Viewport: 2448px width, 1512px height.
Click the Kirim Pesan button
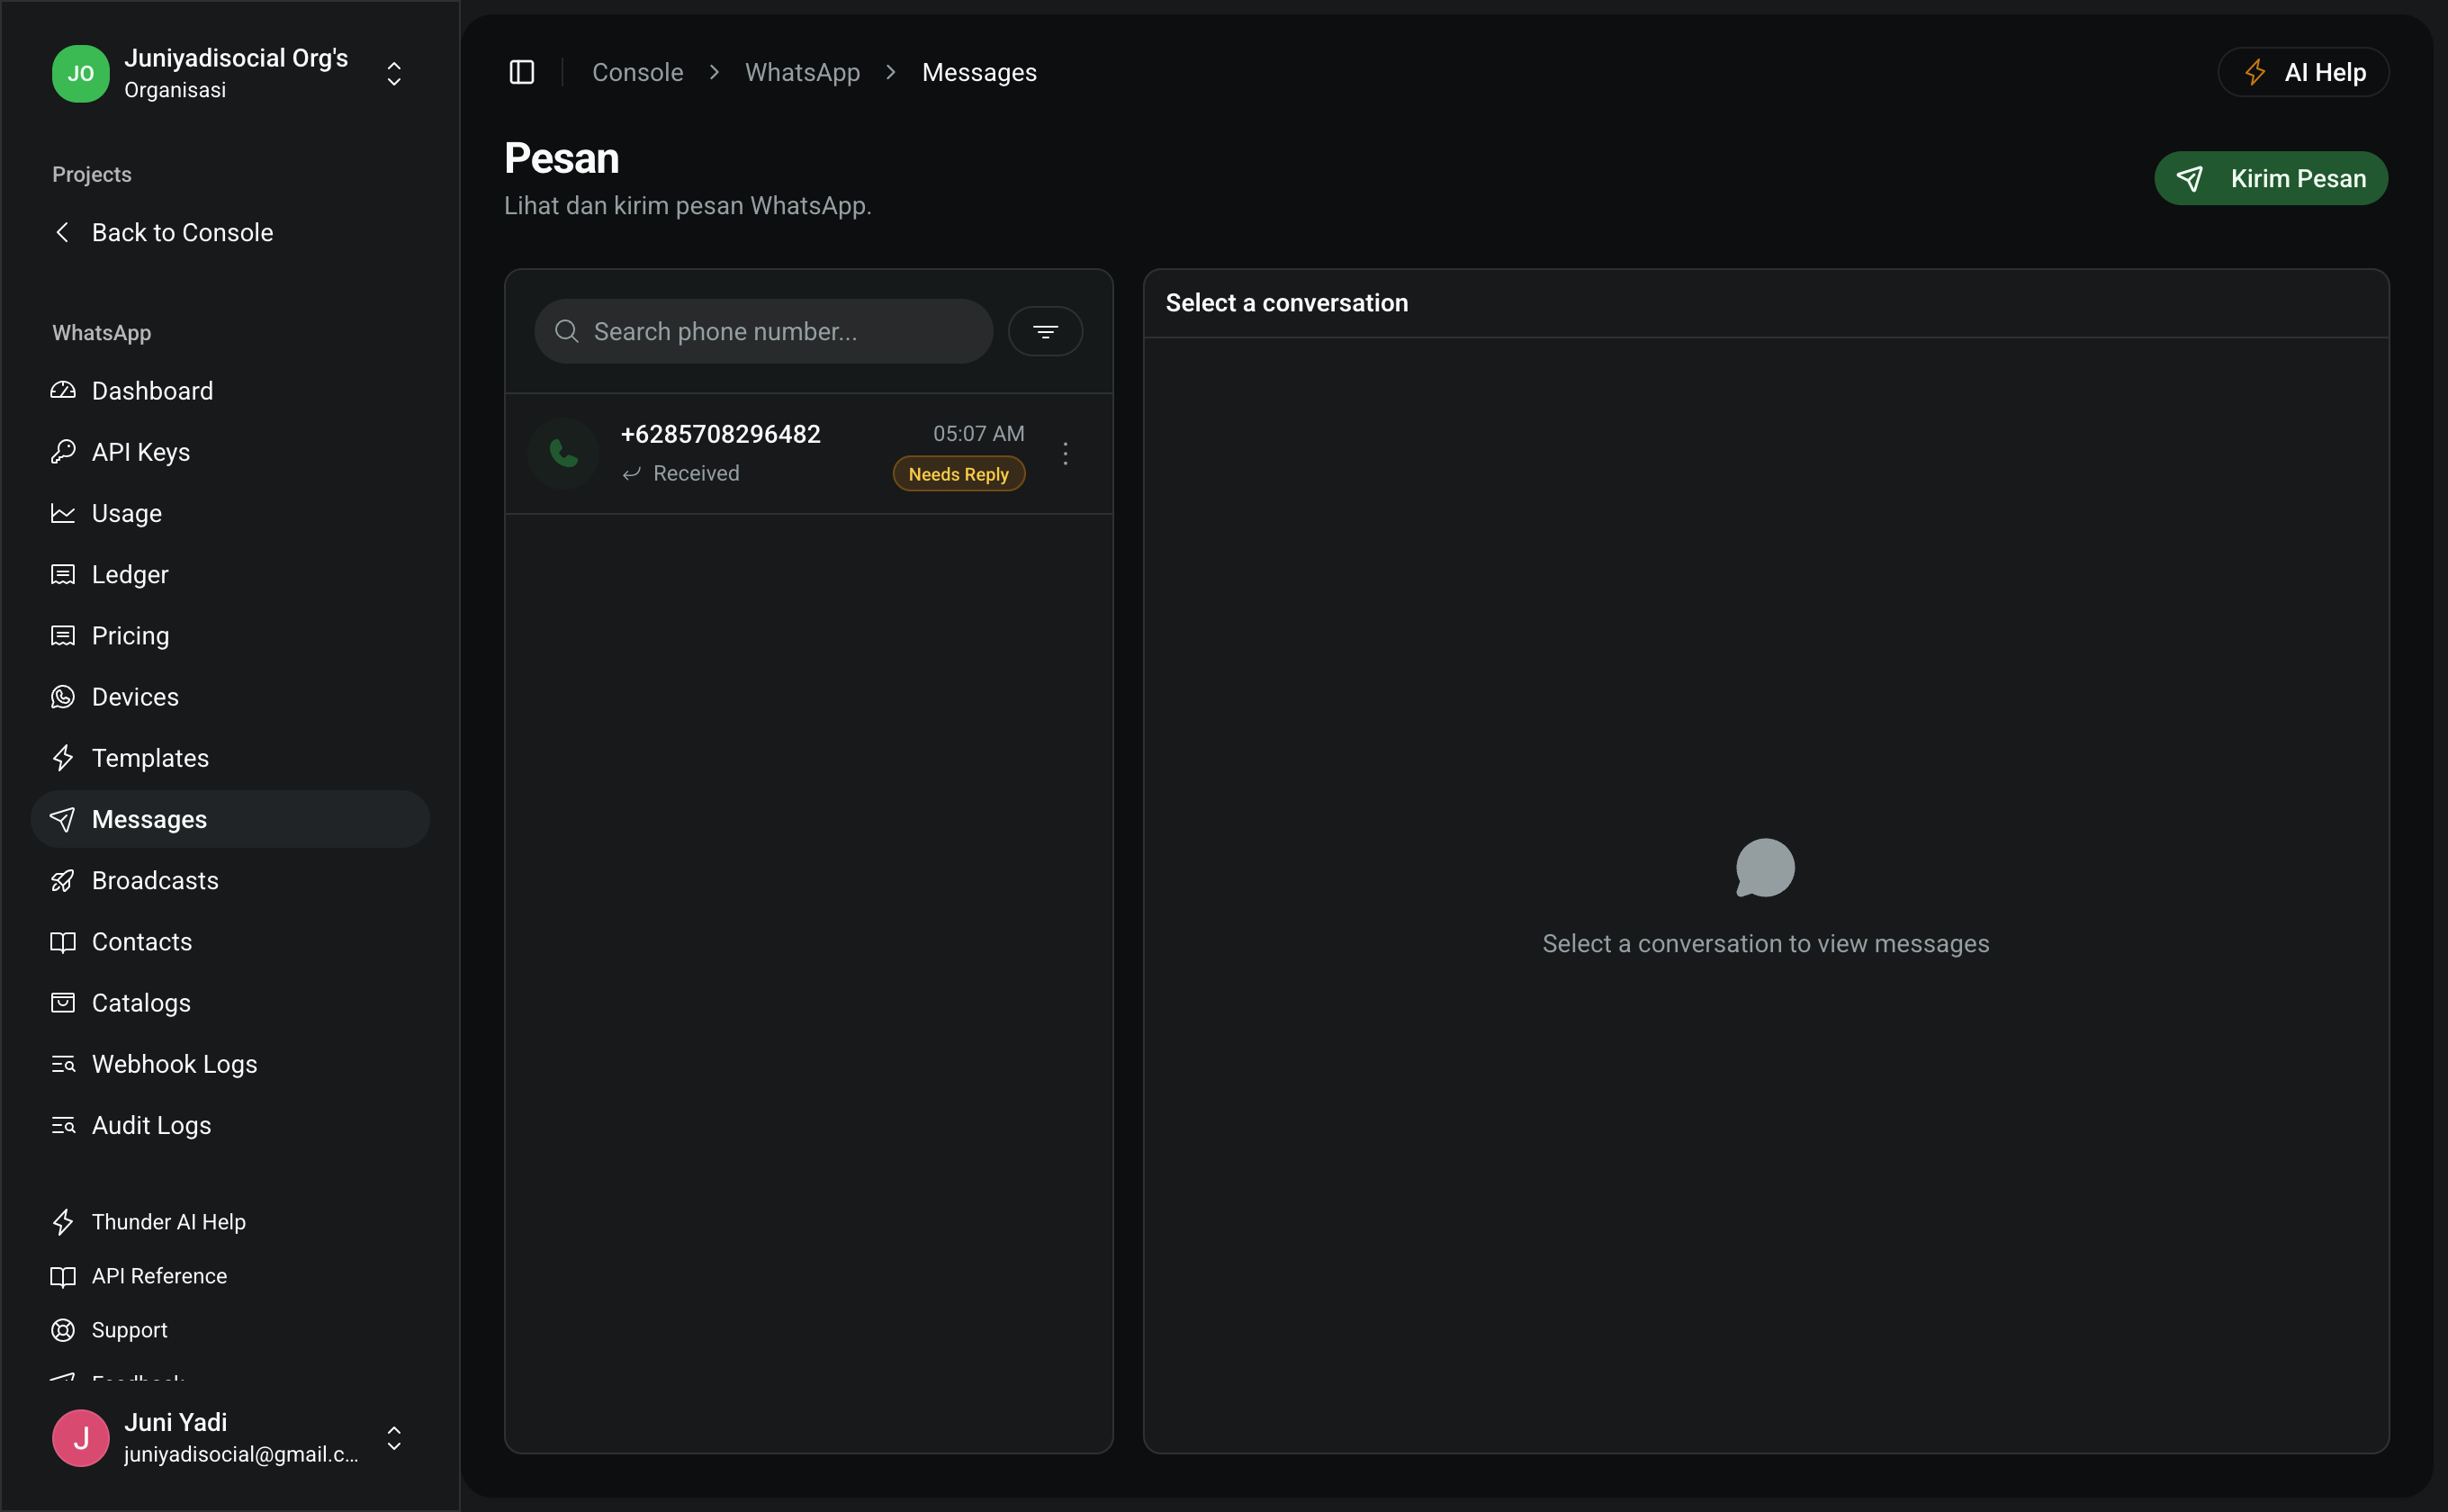pyautogui.click(x=2270, y=178)
